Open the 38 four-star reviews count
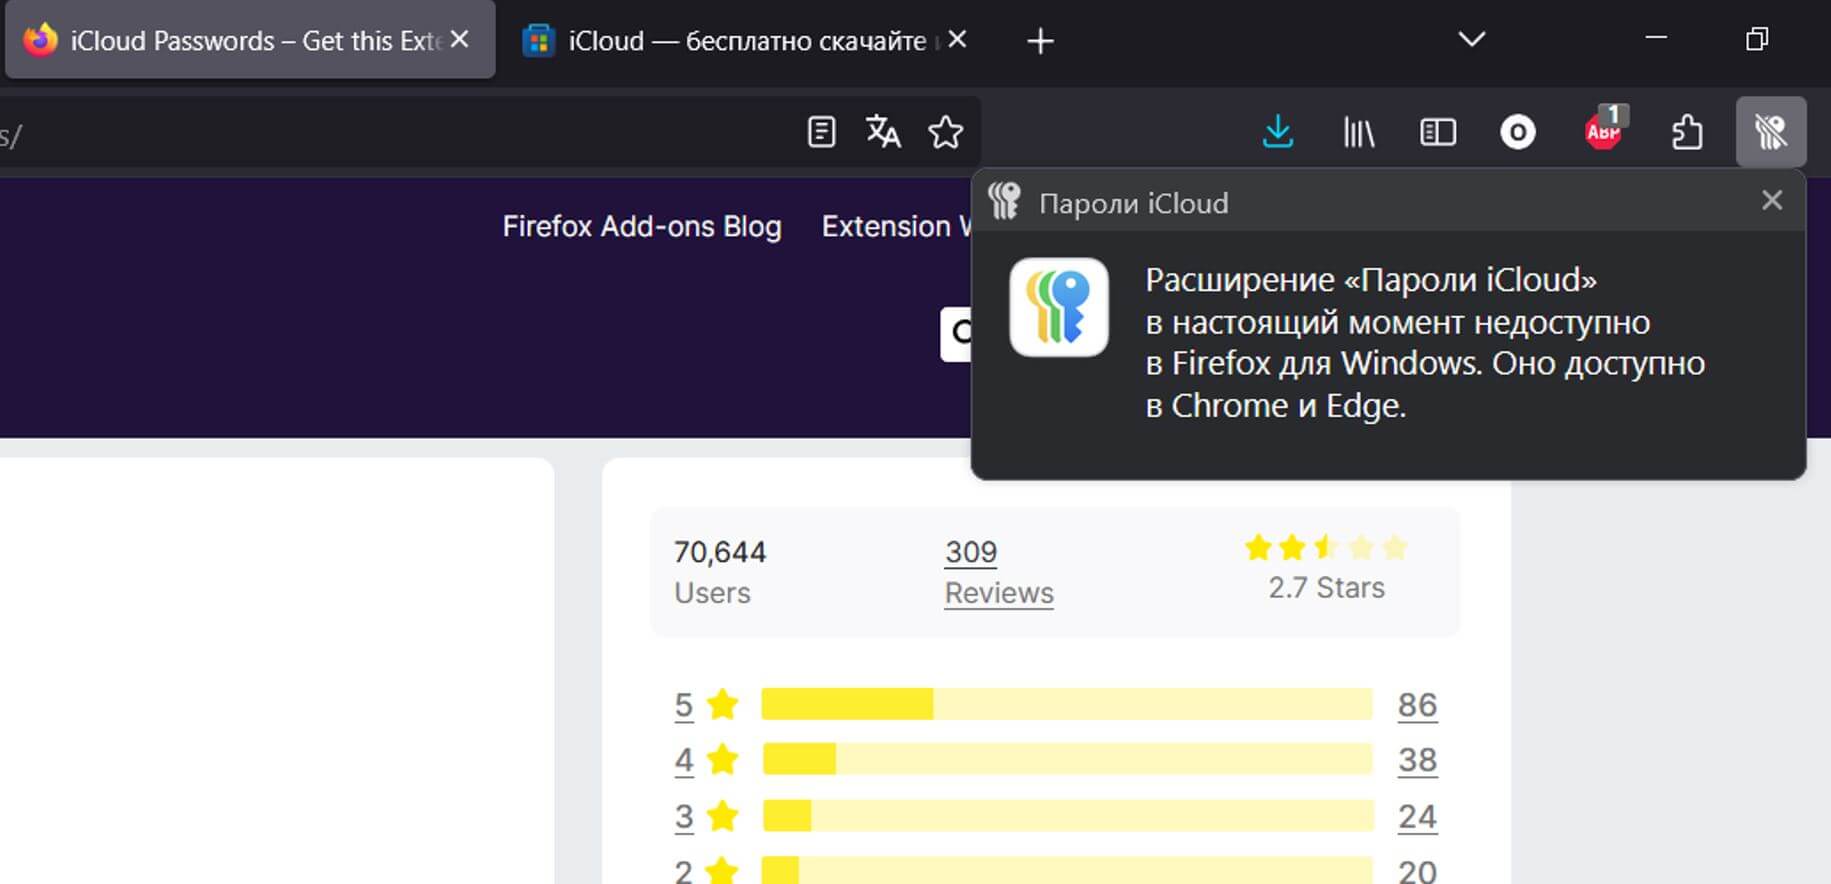 coord(1417,760)
